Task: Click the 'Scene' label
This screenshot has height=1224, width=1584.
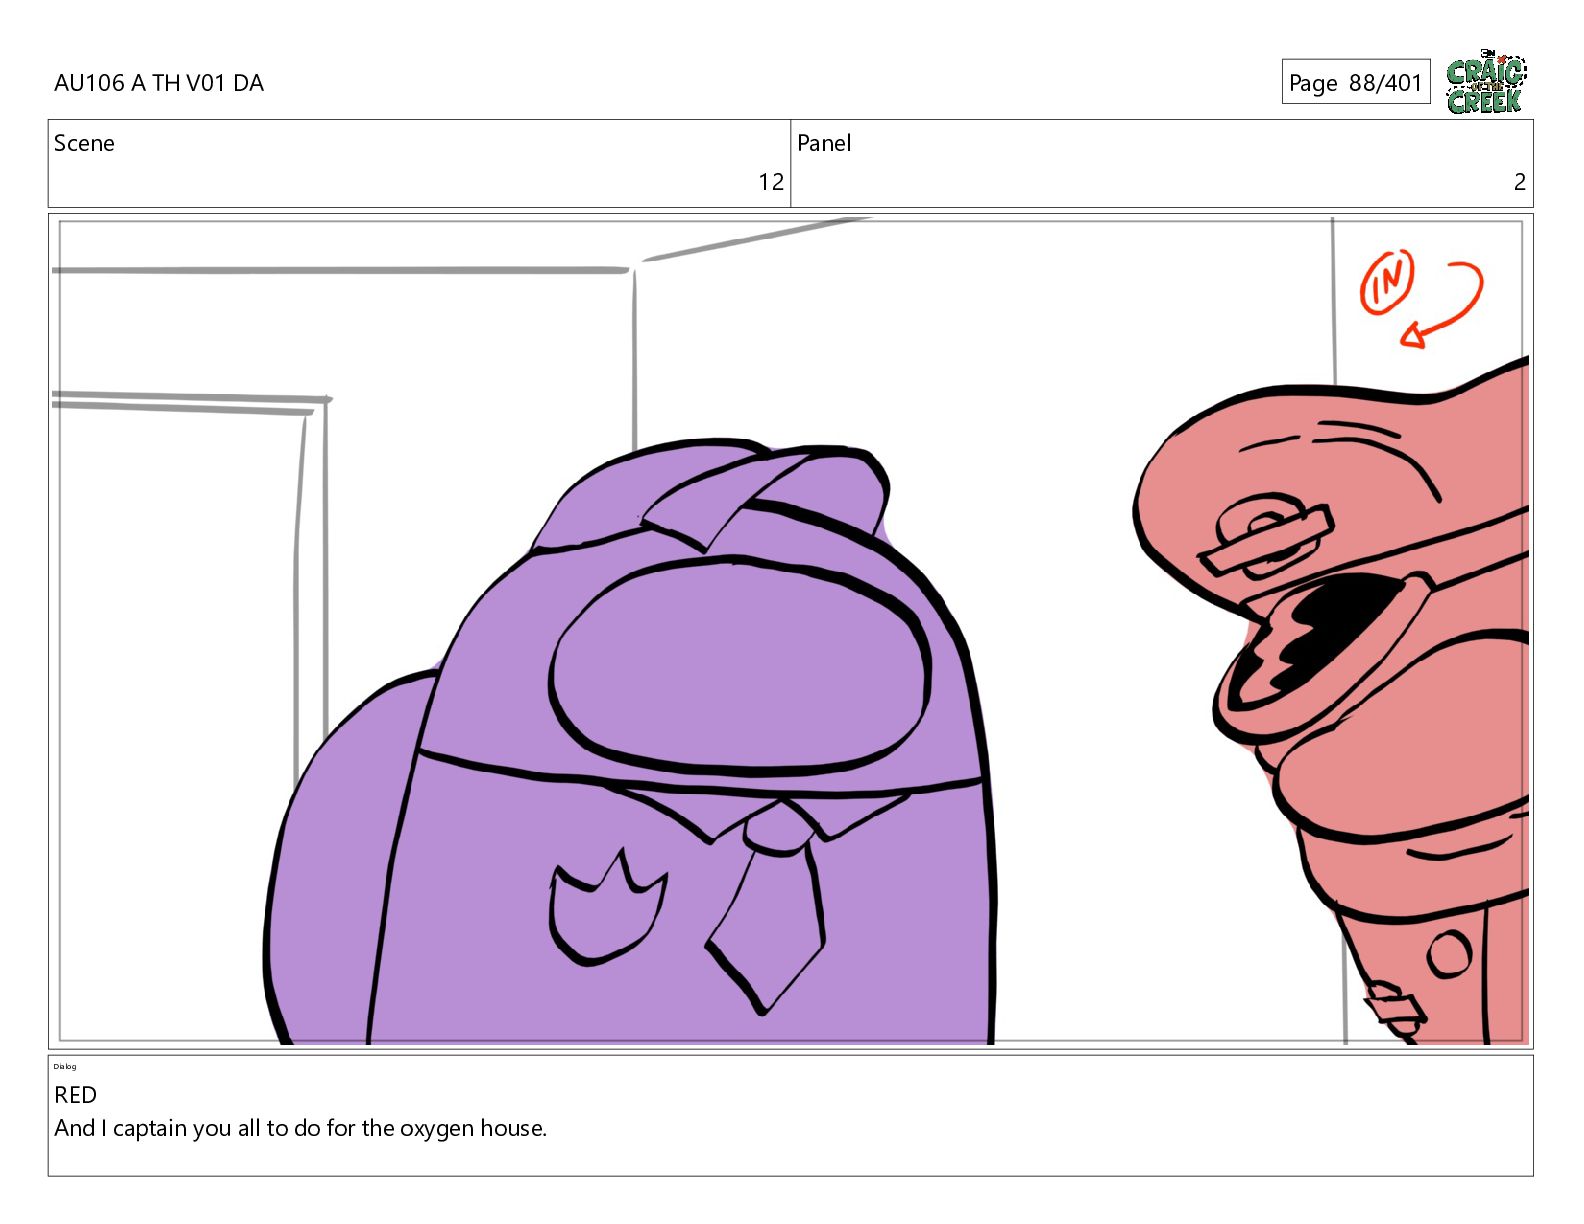Action: [84, 143]
